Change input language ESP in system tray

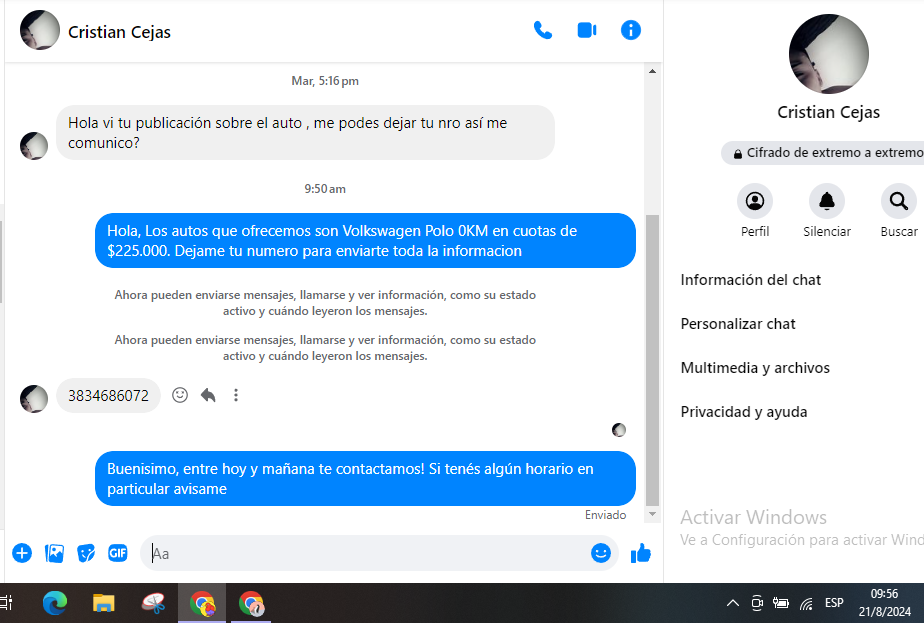click(834, 603)
